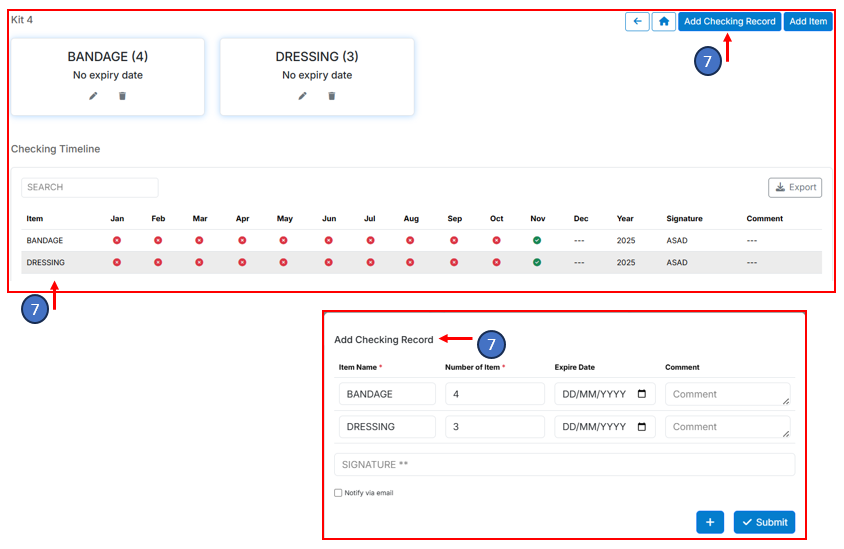
Task: Go to home via house icon
Action: click(x=664, y=21)
